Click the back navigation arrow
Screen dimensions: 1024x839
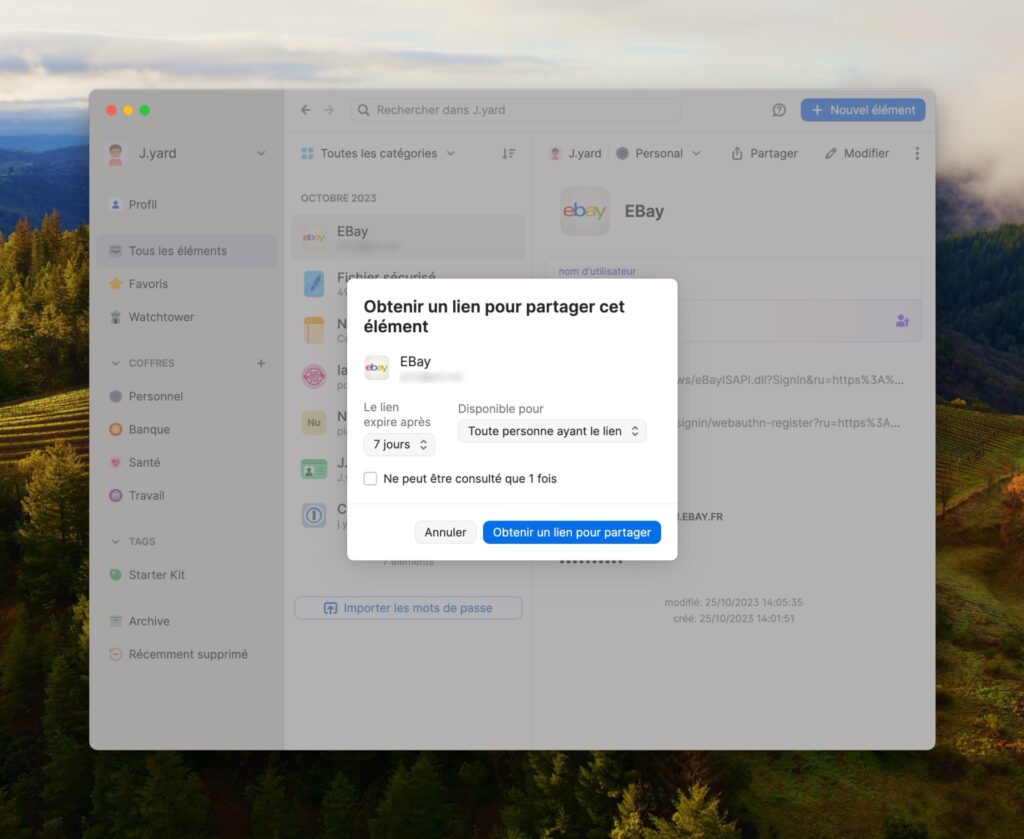(x=306, y=110)
